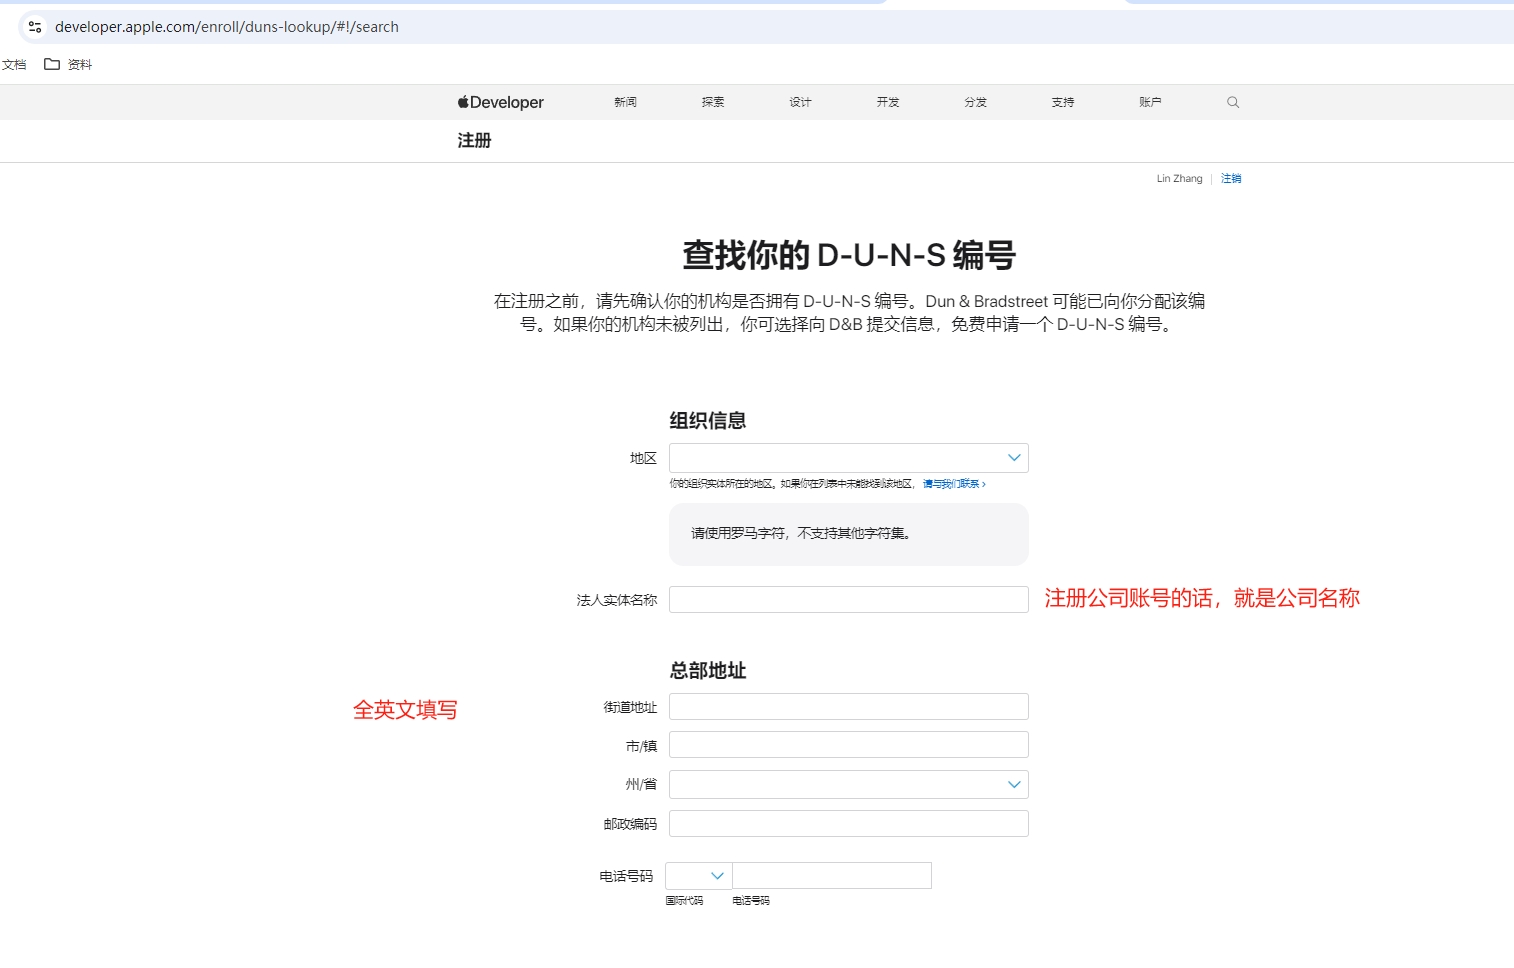Click the 注销 sign-out link

pyautogui.click(x=1231, y=179)
